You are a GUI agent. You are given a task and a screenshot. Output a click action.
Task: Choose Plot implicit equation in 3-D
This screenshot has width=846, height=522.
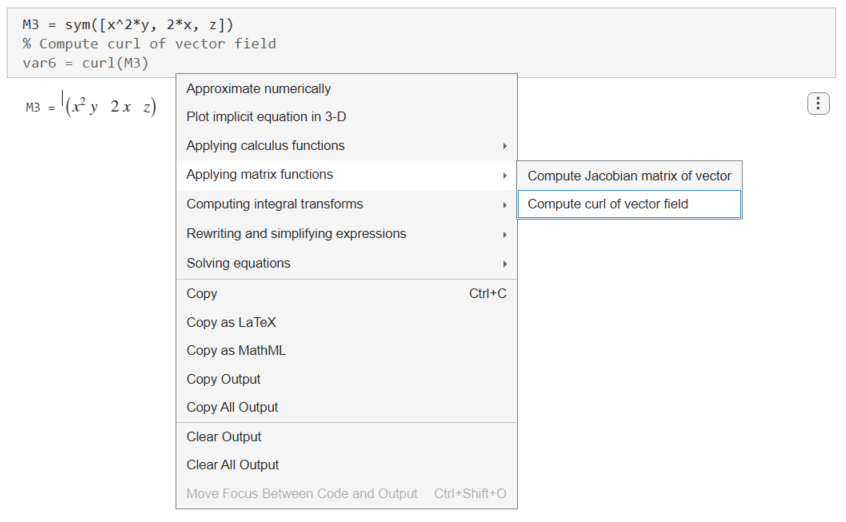[266, 117]
